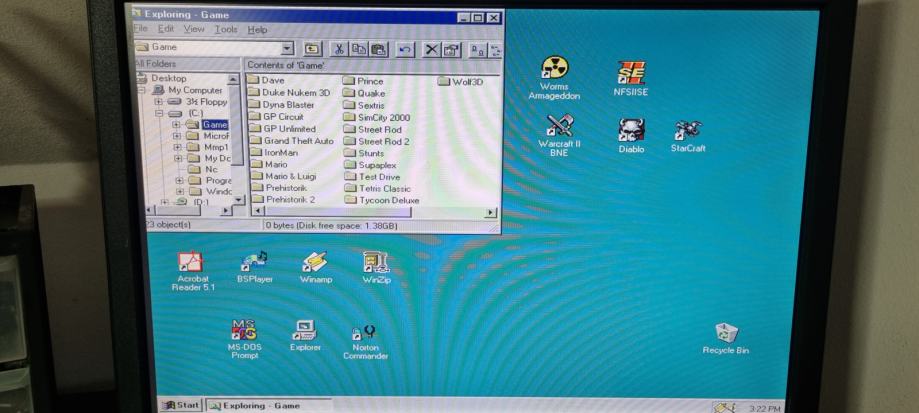Select the Recycle Bin icon
The image size is (919, 413).
tap(726, 339)
